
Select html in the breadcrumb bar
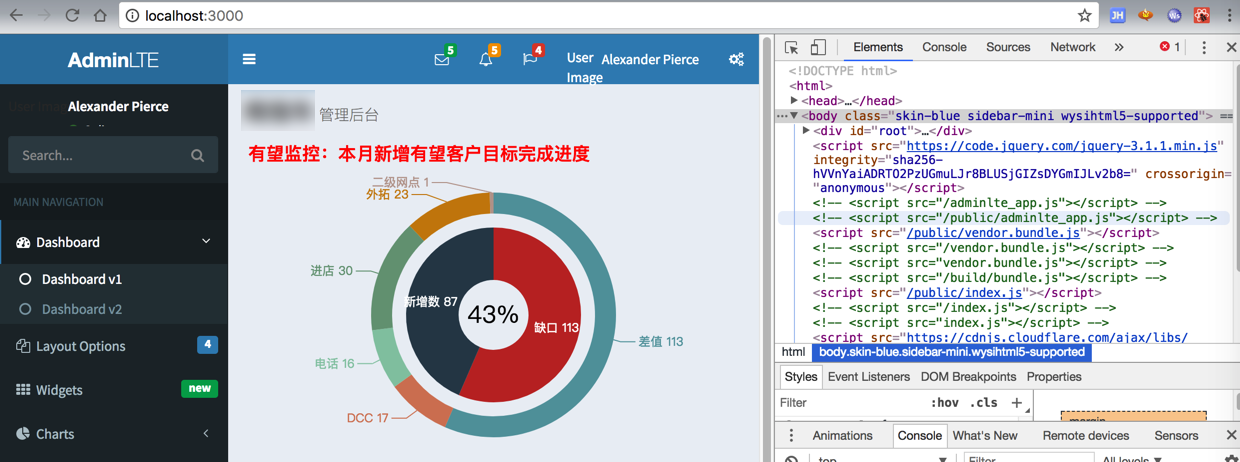pyautogui.click(x=794, y=352)
